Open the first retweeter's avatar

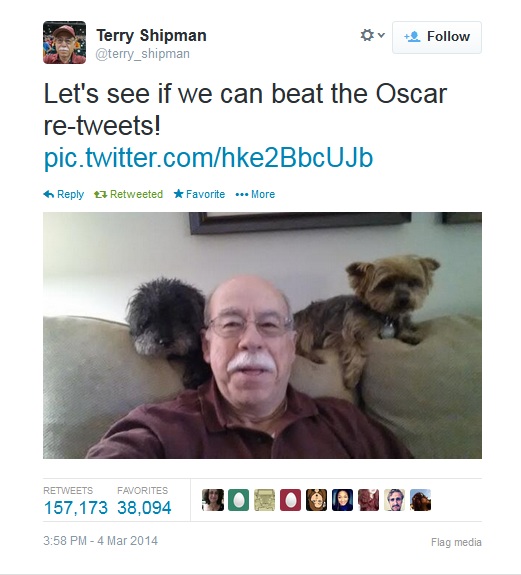pyautogui.click(x=213, y=500)
